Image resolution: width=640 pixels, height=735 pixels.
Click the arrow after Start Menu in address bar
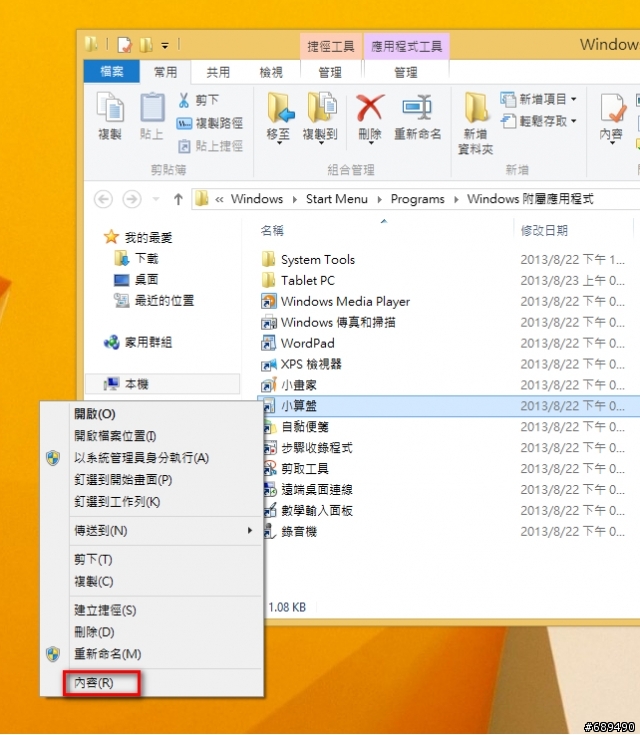(x=379, y=200)
